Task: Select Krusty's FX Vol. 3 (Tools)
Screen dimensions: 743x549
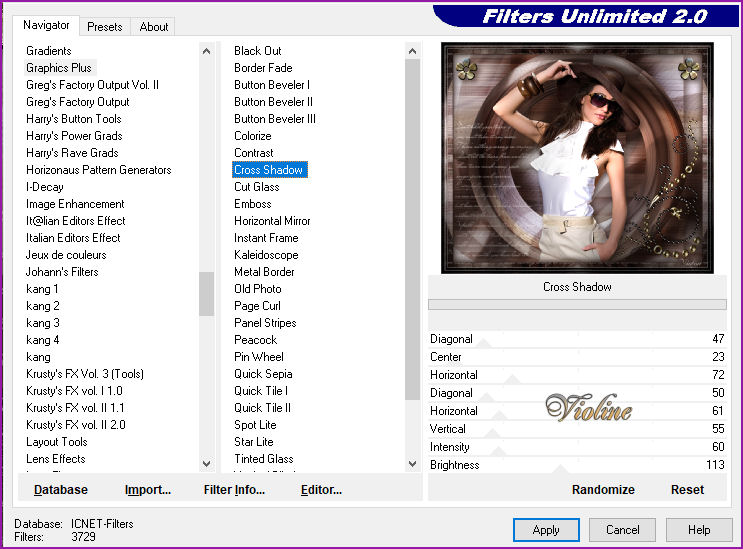Action: click(x=85, y=374)
